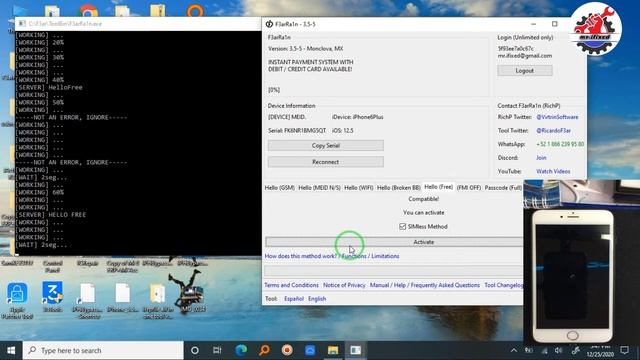Click the iOS: 12.5 text
640x360 pixels.
click(342, 130)
